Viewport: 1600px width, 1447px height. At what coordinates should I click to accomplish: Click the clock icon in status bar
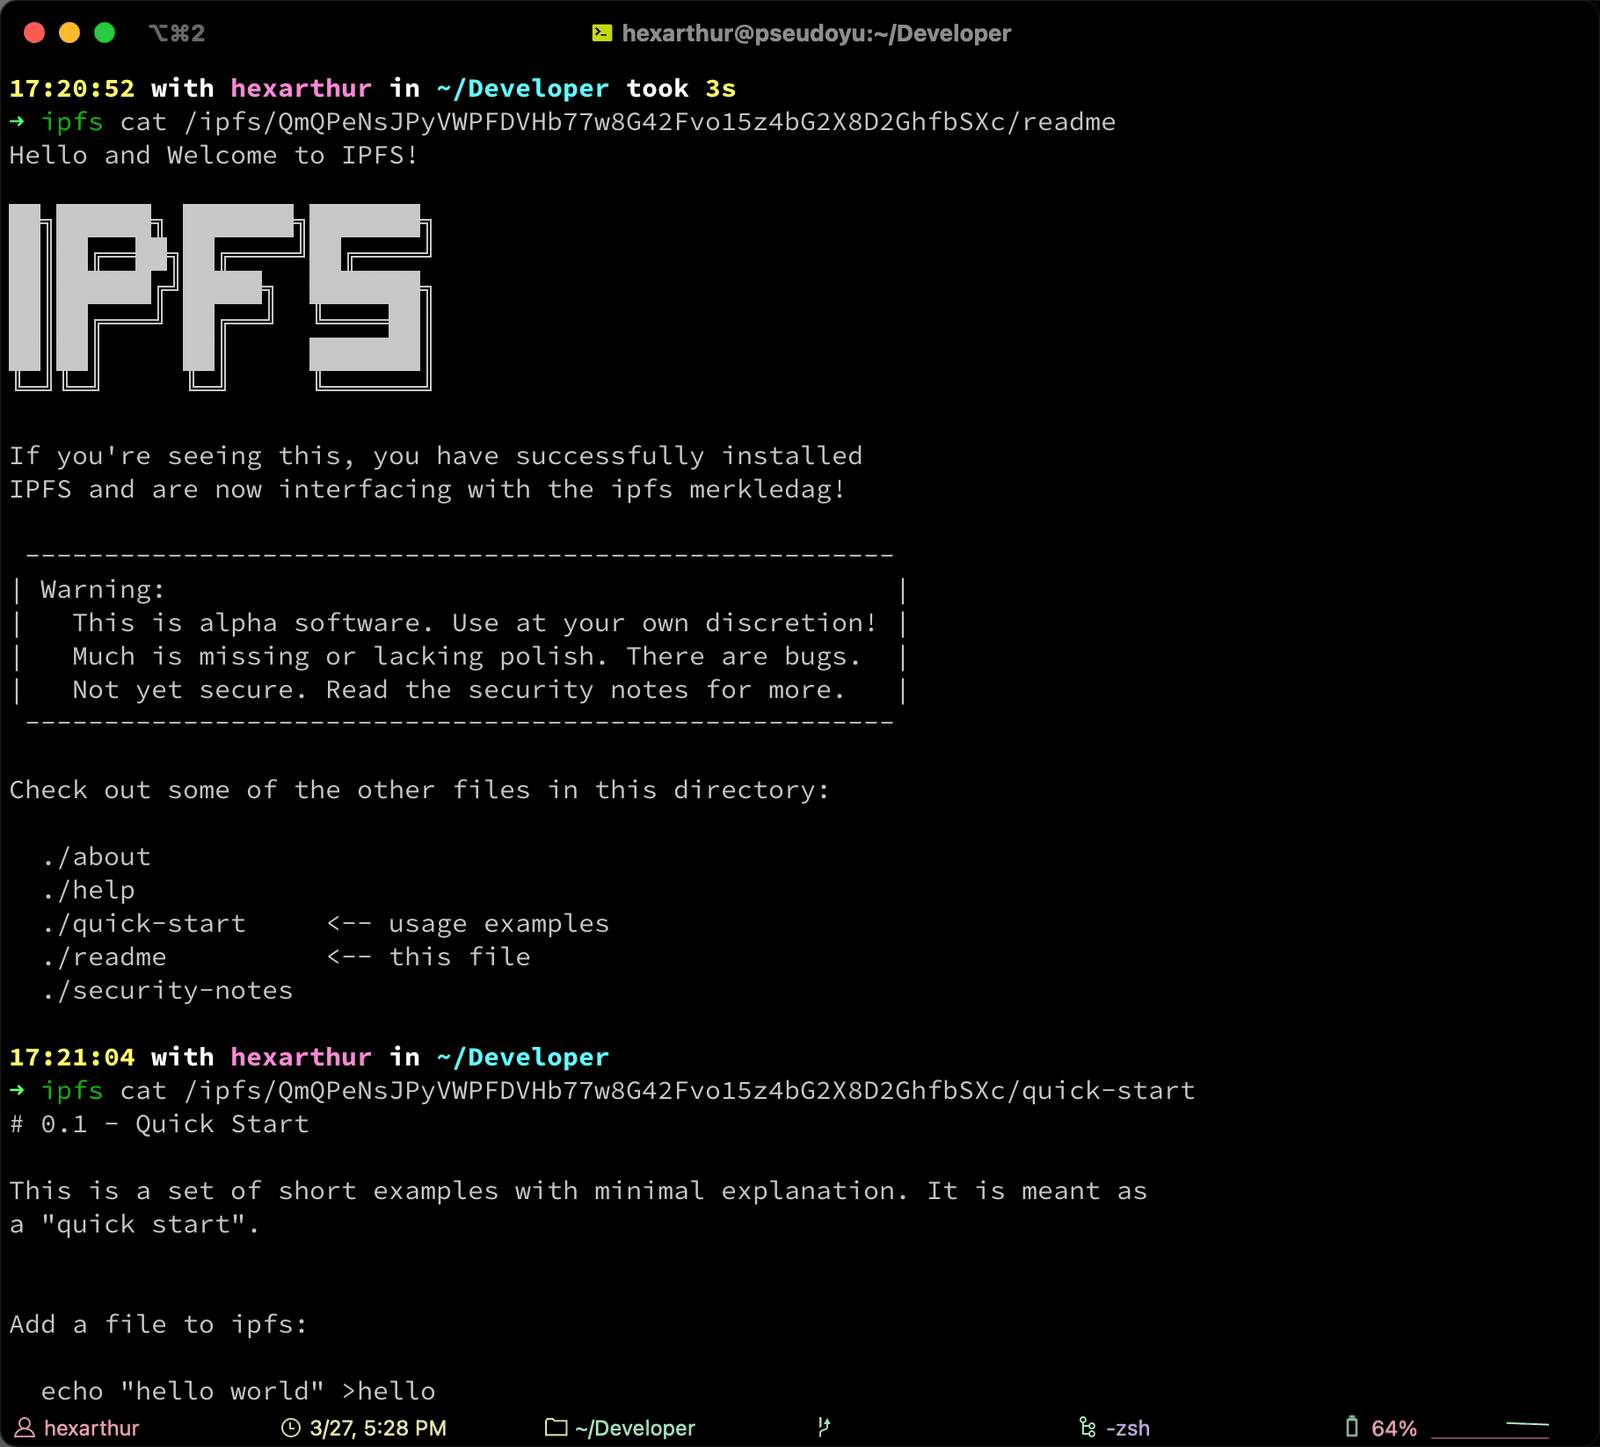pyautogui.click(x=290, y=1427)
